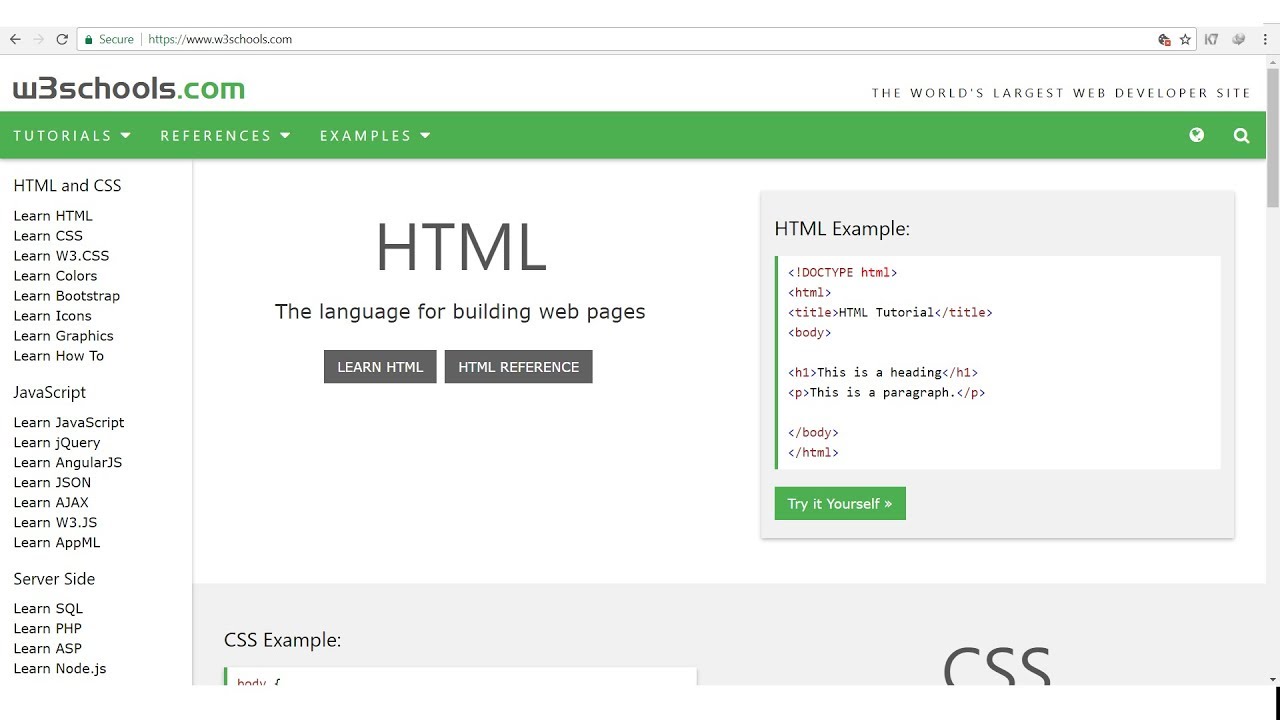Open the Learn CSS sidebar link
The height and width of the screenshot is (720, 1280).
[x=48, y=236]
